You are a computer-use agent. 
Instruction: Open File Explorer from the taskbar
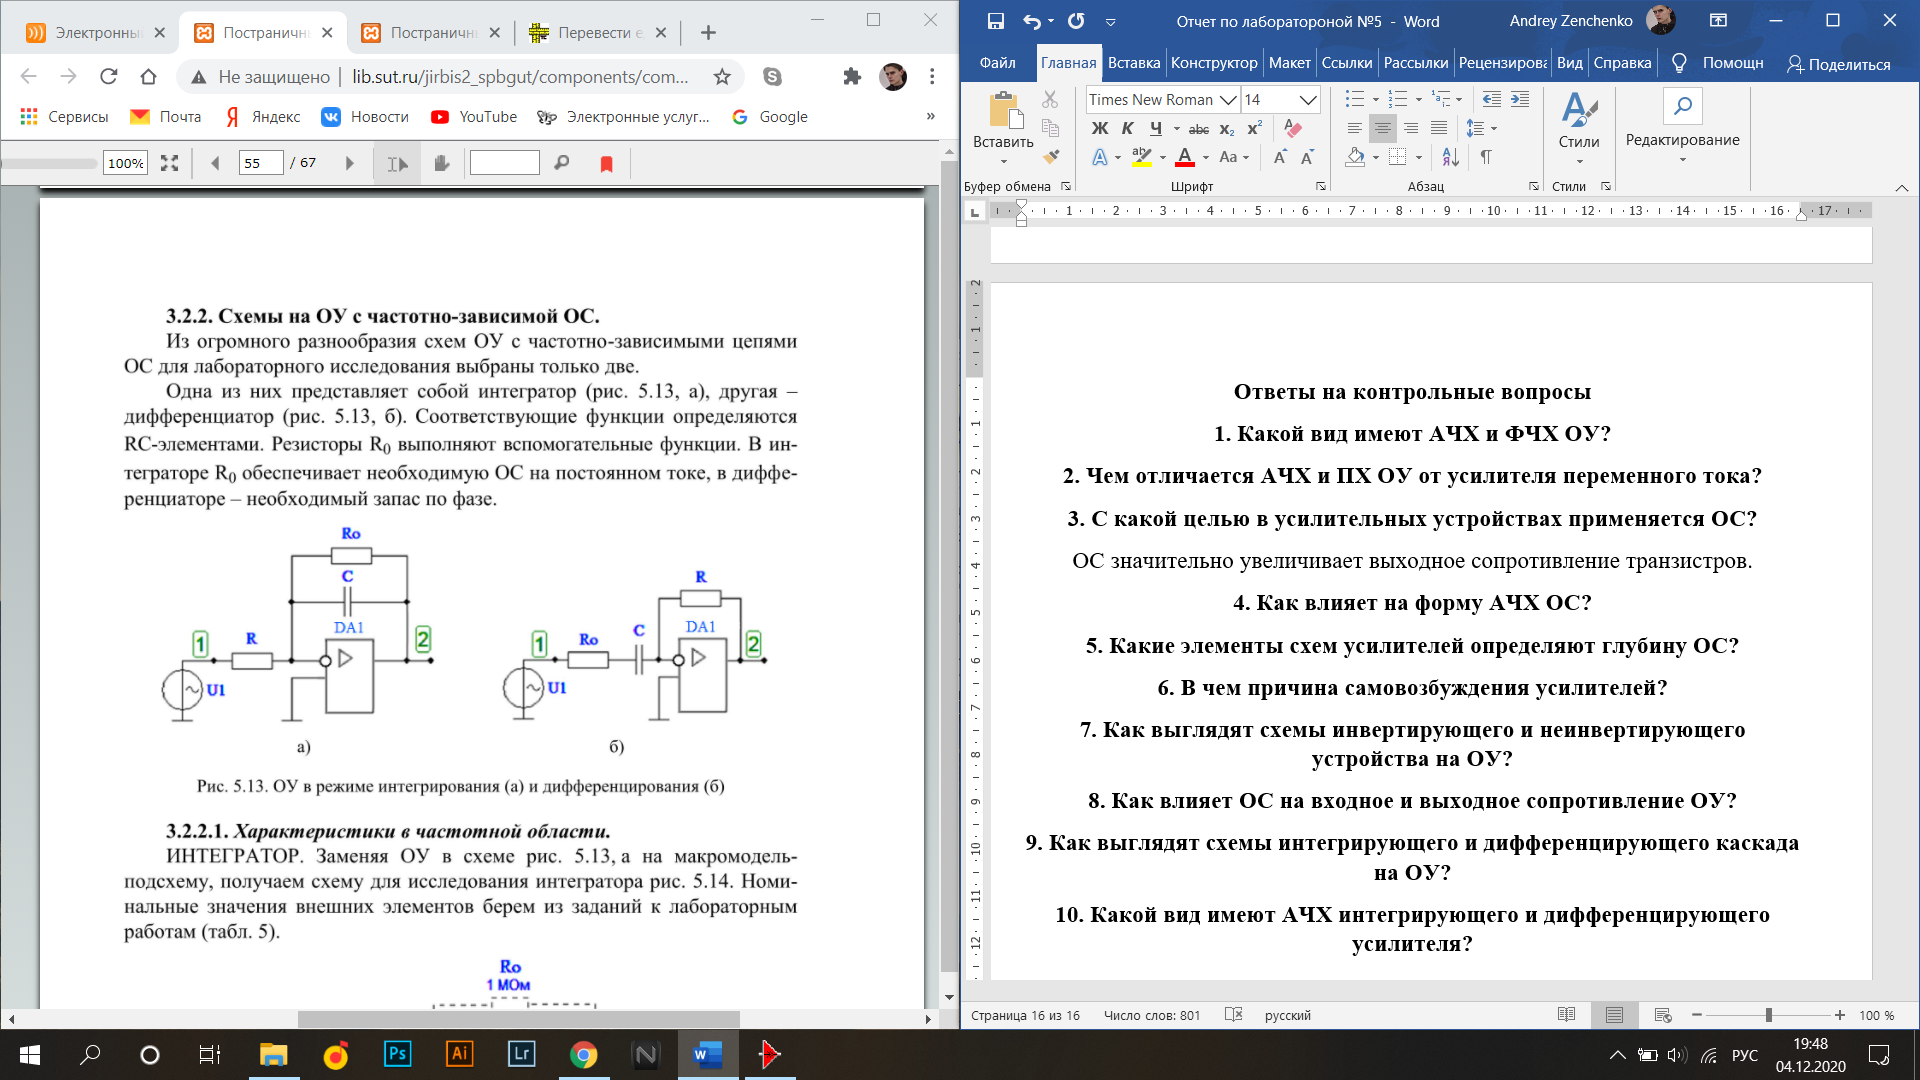pyautogui.click(x=273, y=1054)
